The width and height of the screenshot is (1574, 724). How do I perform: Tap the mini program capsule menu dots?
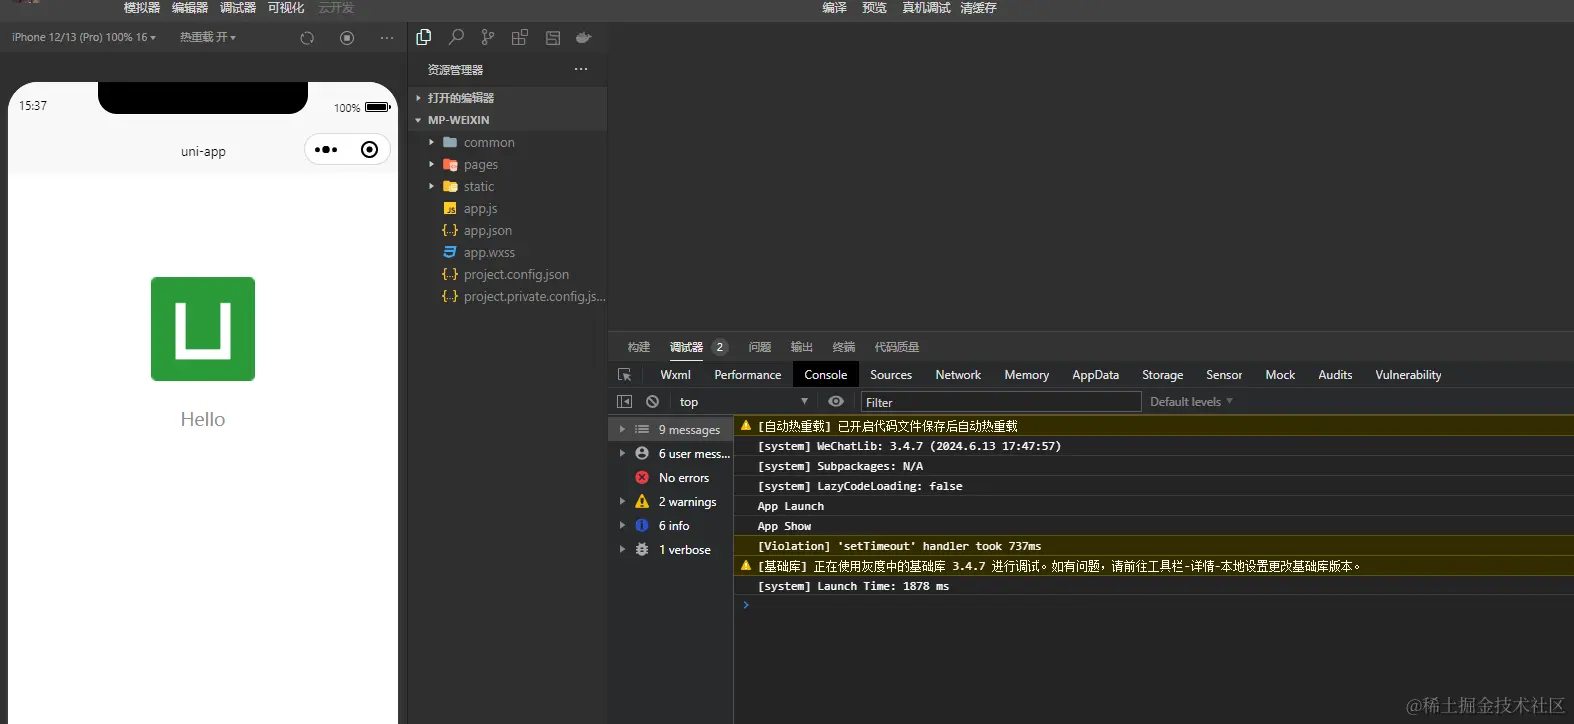pyautogui.click(x=326, y=150)
